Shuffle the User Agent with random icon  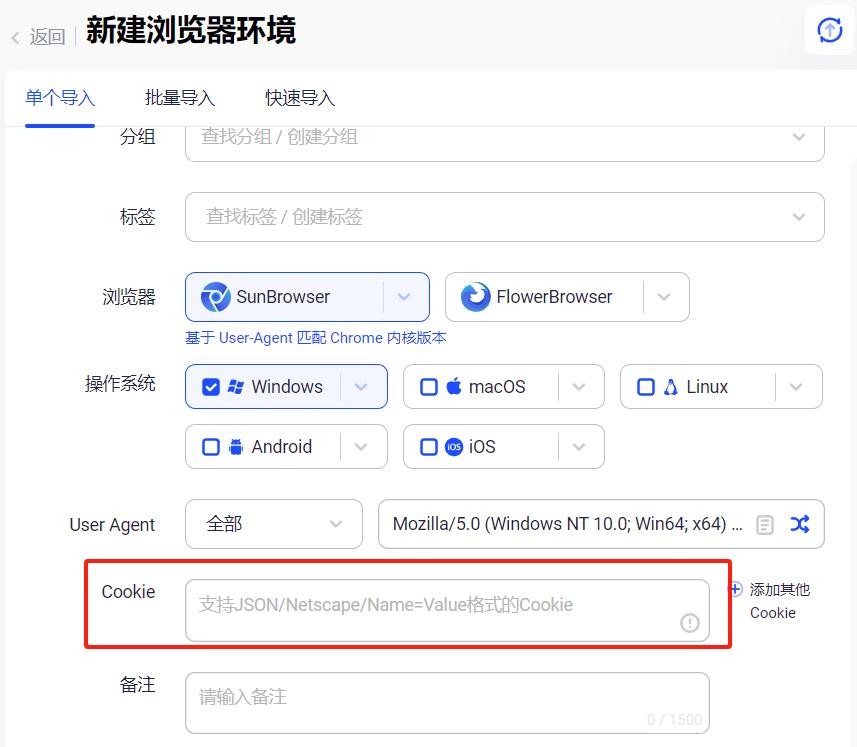(800, 524)
